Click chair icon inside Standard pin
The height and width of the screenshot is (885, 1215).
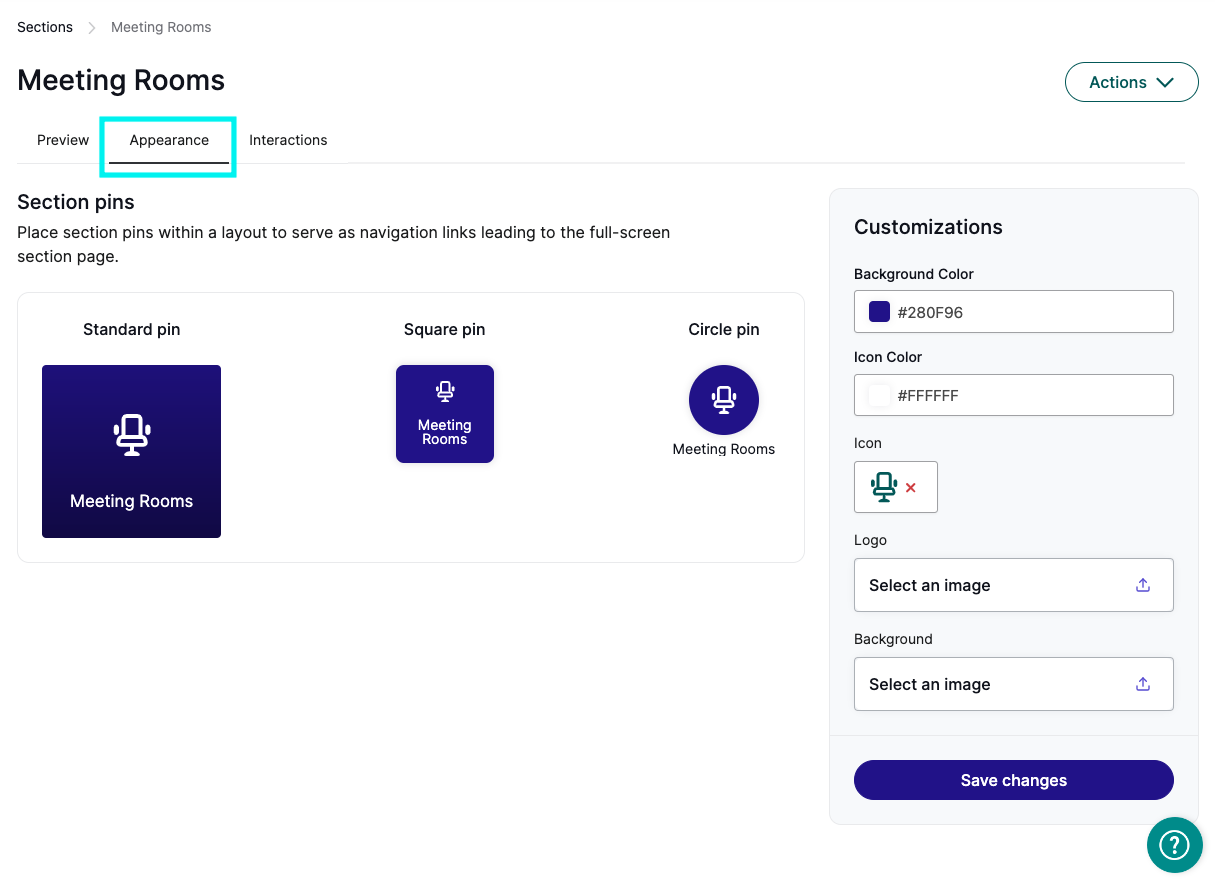(x=131, y=435)
